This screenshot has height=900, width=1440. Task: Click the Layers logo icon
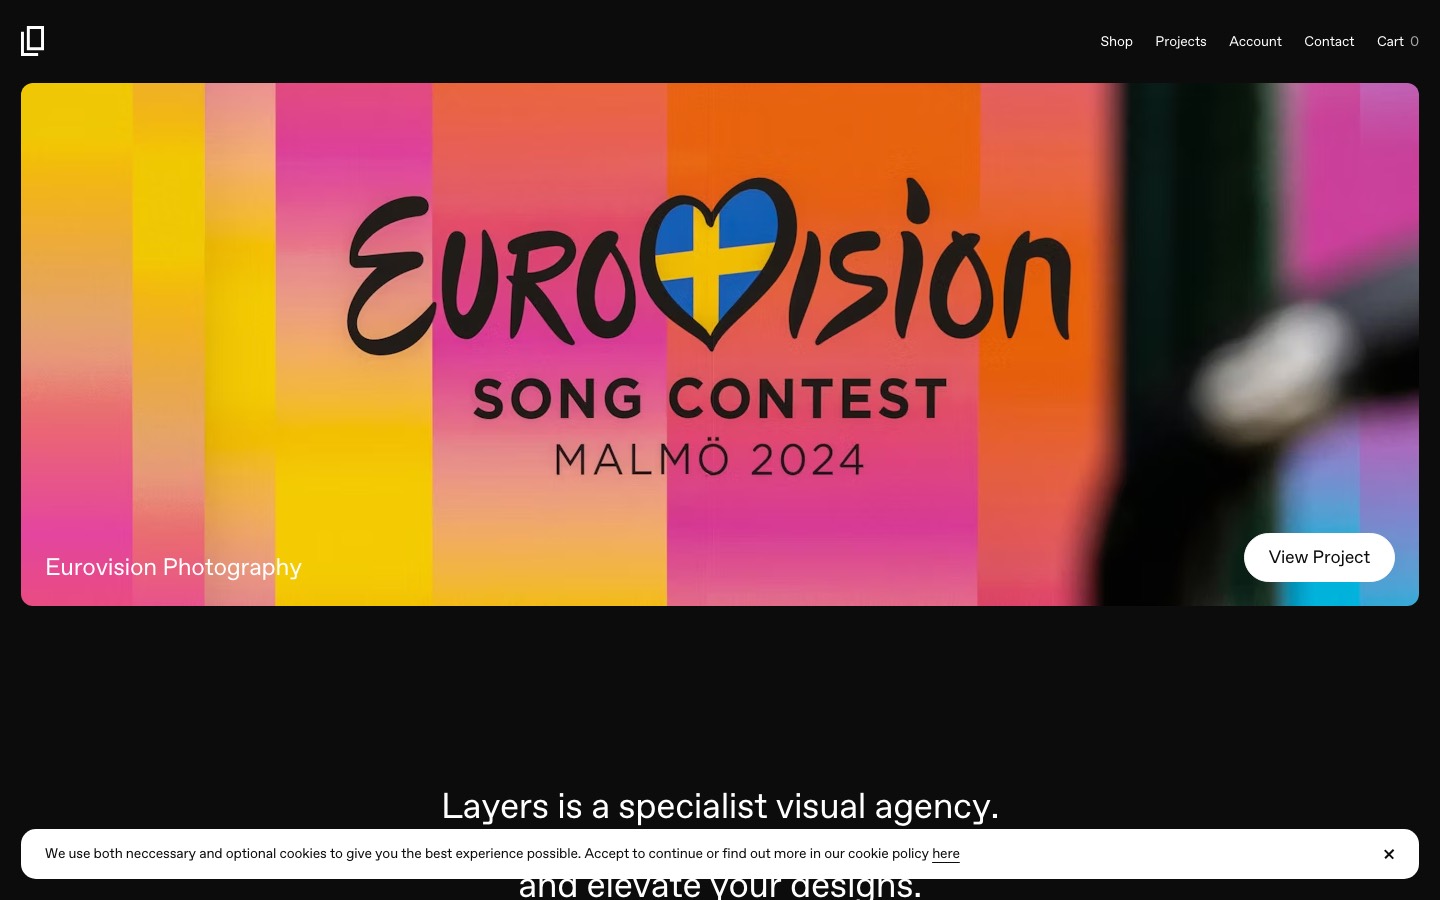point(33,41)
